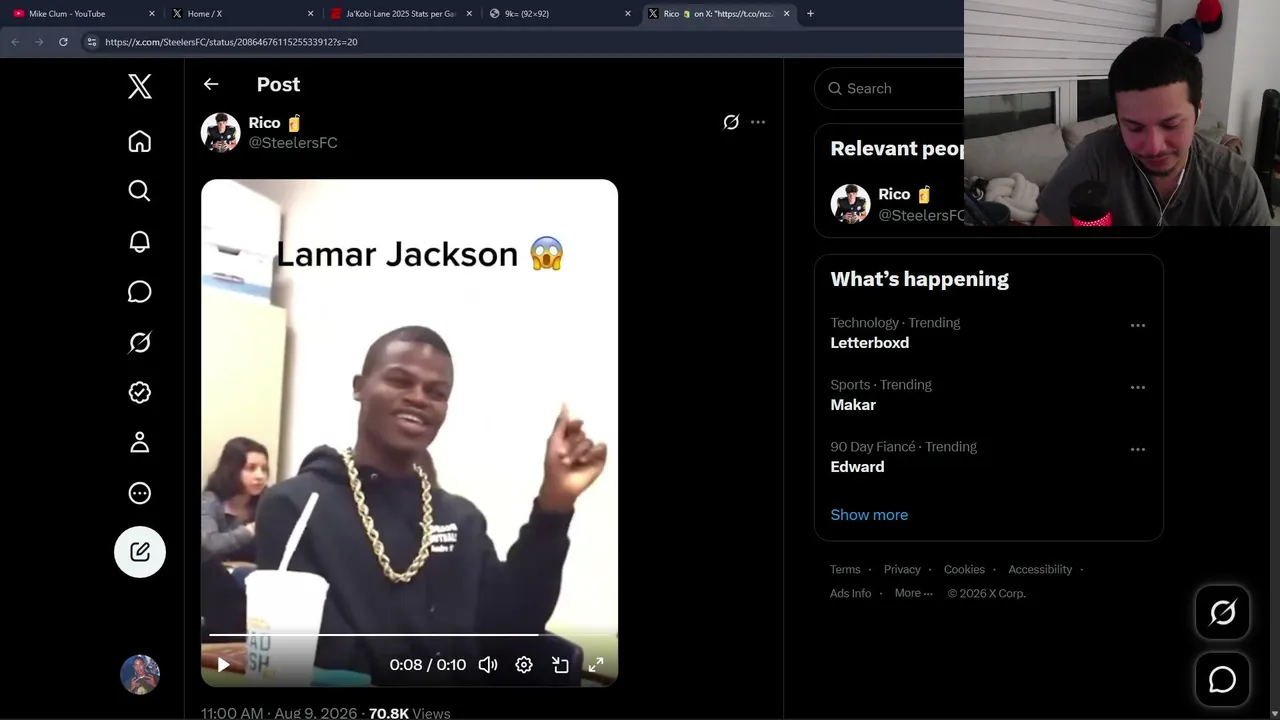This screenshot has width=1280, height=720.
Task: Open the Cookies footer link
Action: pyautogui.click(x=964, y=570)
